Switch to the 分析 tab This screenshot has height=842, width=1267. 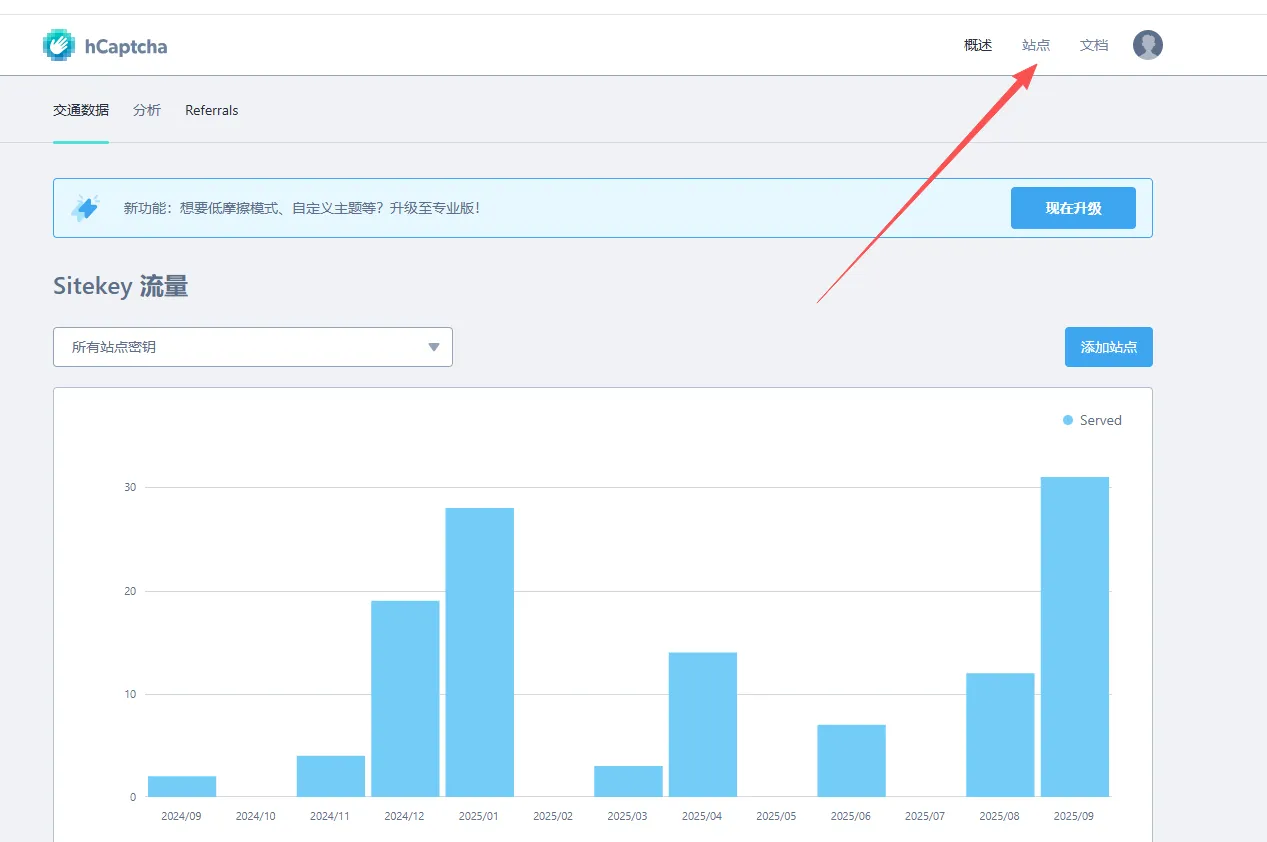(x=147, y=110)
